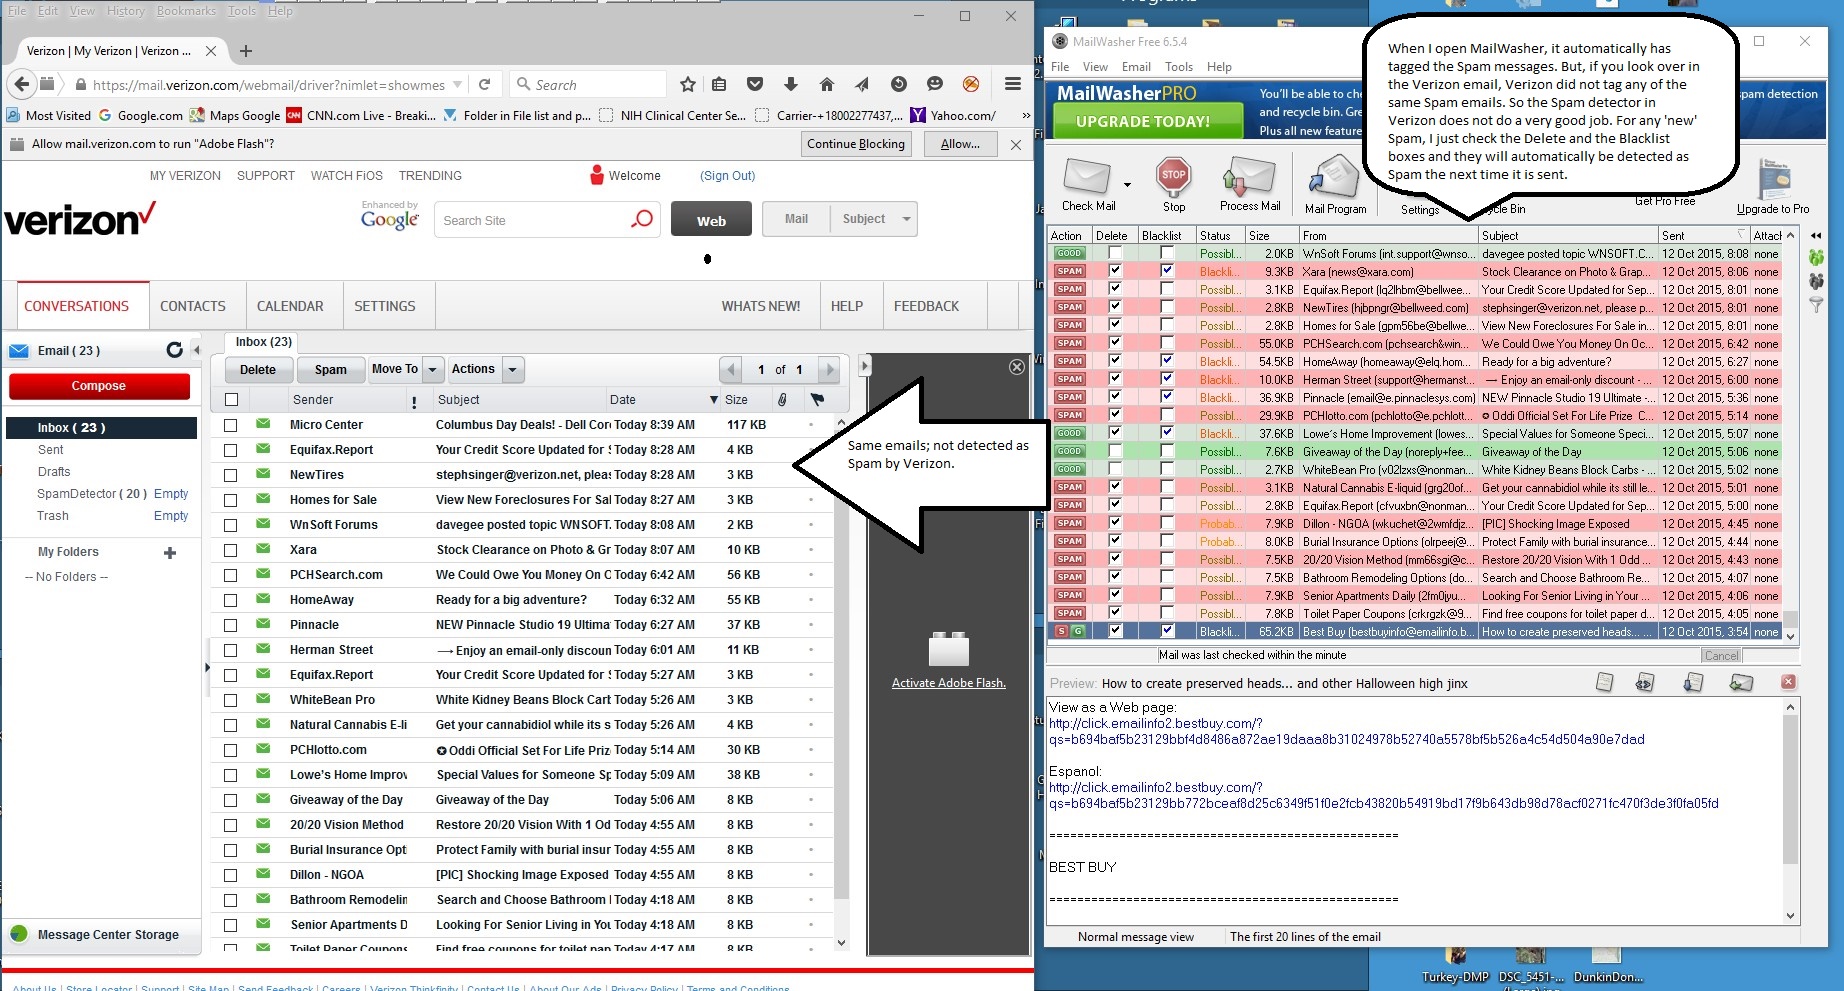
Task: Refresh the Verizon email folder list
Action: (x=175, y=350)
